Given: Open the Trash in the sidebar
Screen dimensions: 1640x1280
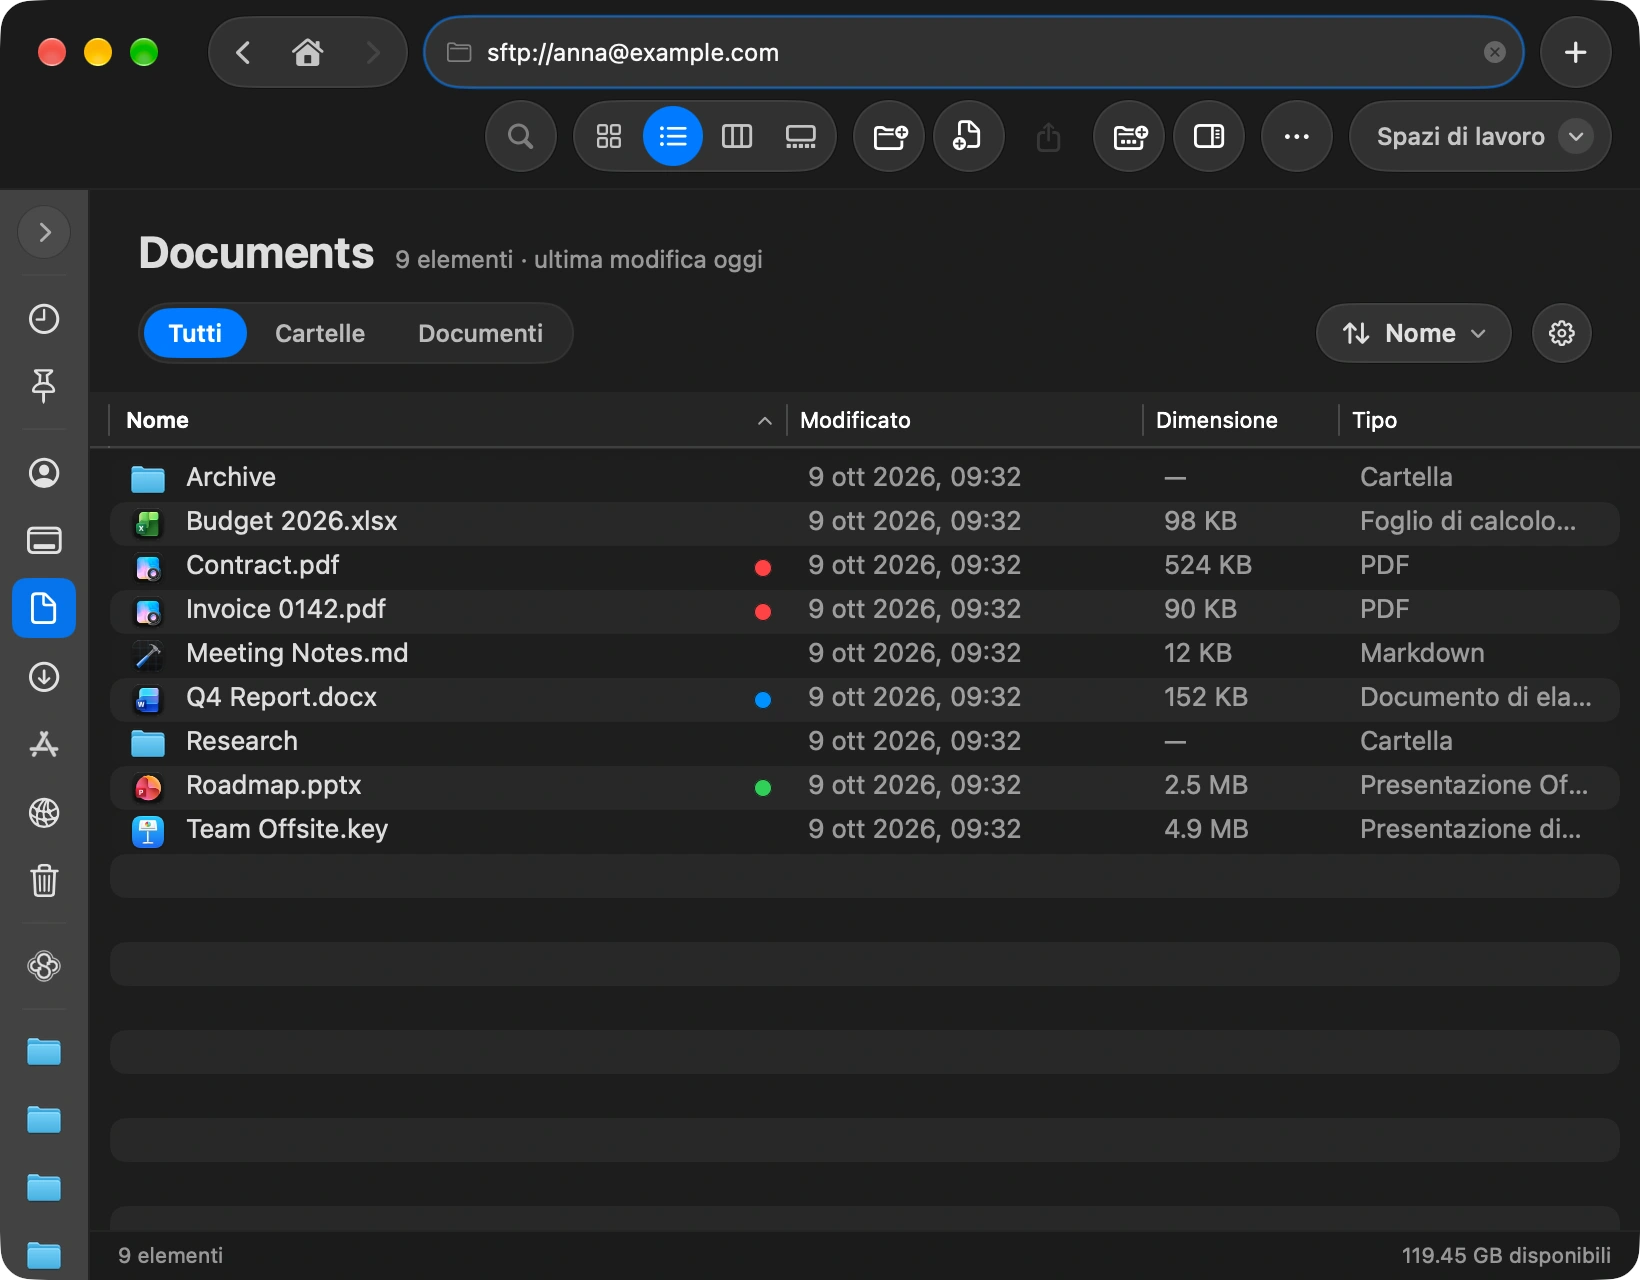Looking at the screenshot, I should click(44, 881).
